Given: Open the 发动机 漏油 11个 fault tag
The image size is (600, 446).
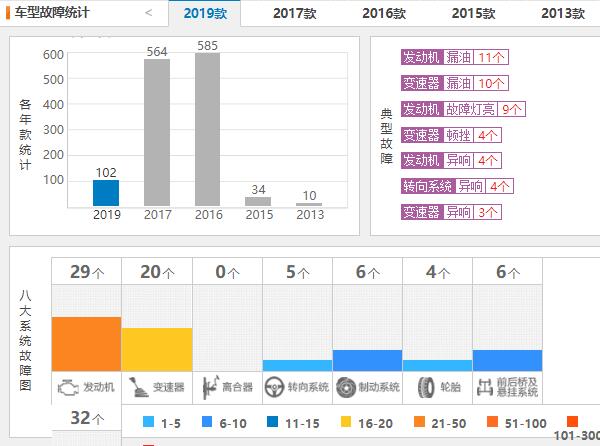Looking at the screenshot, I should [x=455, y=57].
